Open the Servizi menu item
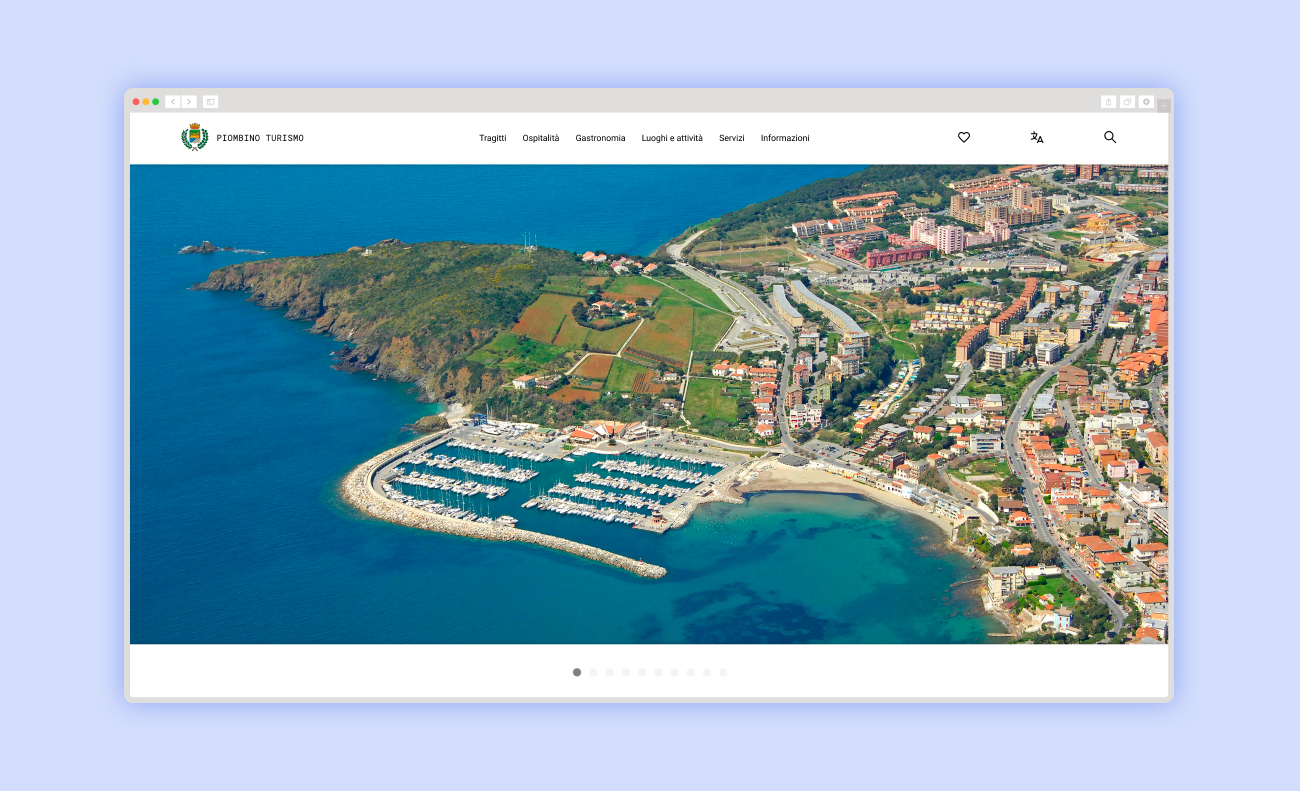 tap(732, 138)
